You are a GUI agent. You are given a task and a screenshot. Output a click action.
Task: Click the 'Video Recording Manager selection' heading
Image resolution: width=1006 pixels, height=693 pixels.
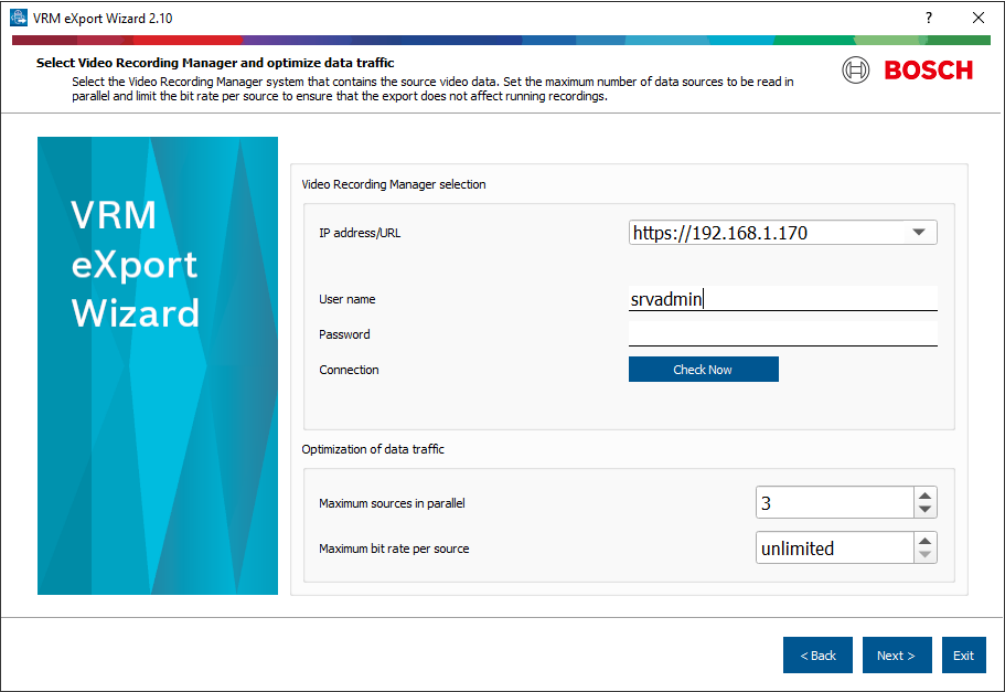tap(393, 184)
